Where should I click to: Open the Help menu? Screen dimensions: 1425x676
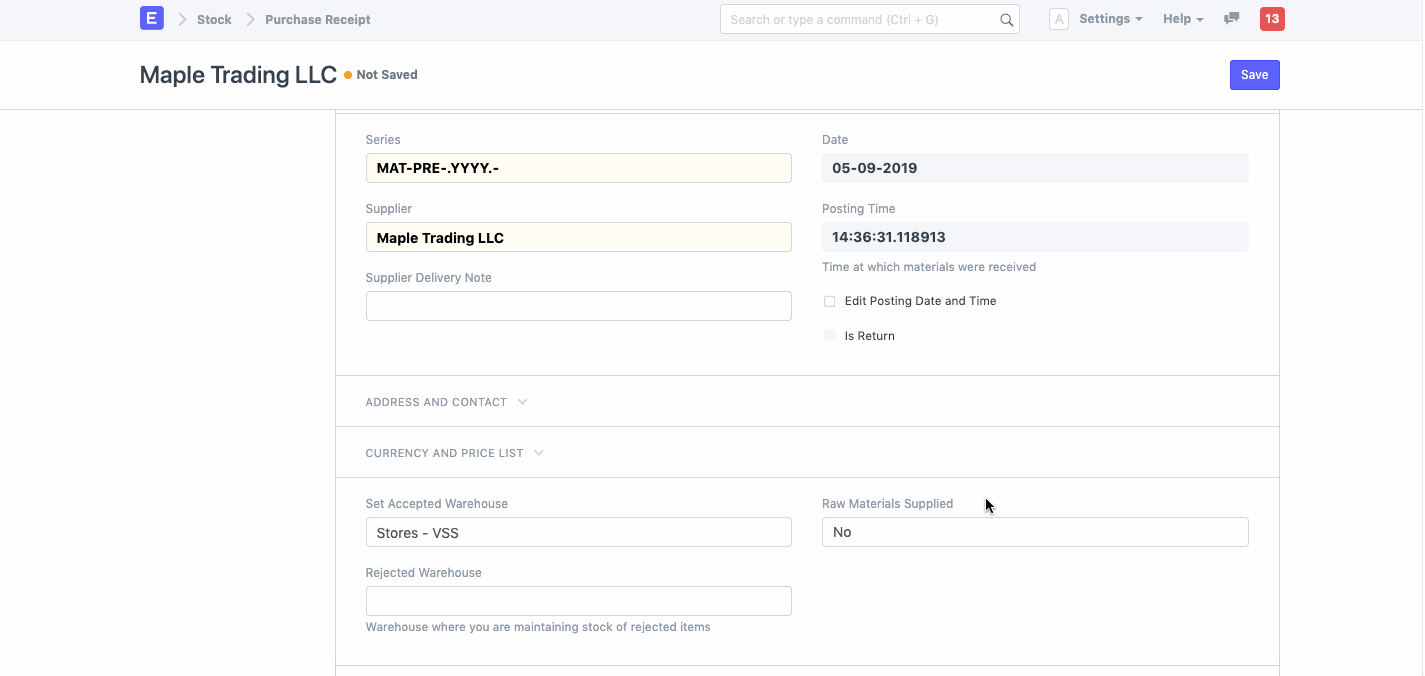pos(1182,19)
